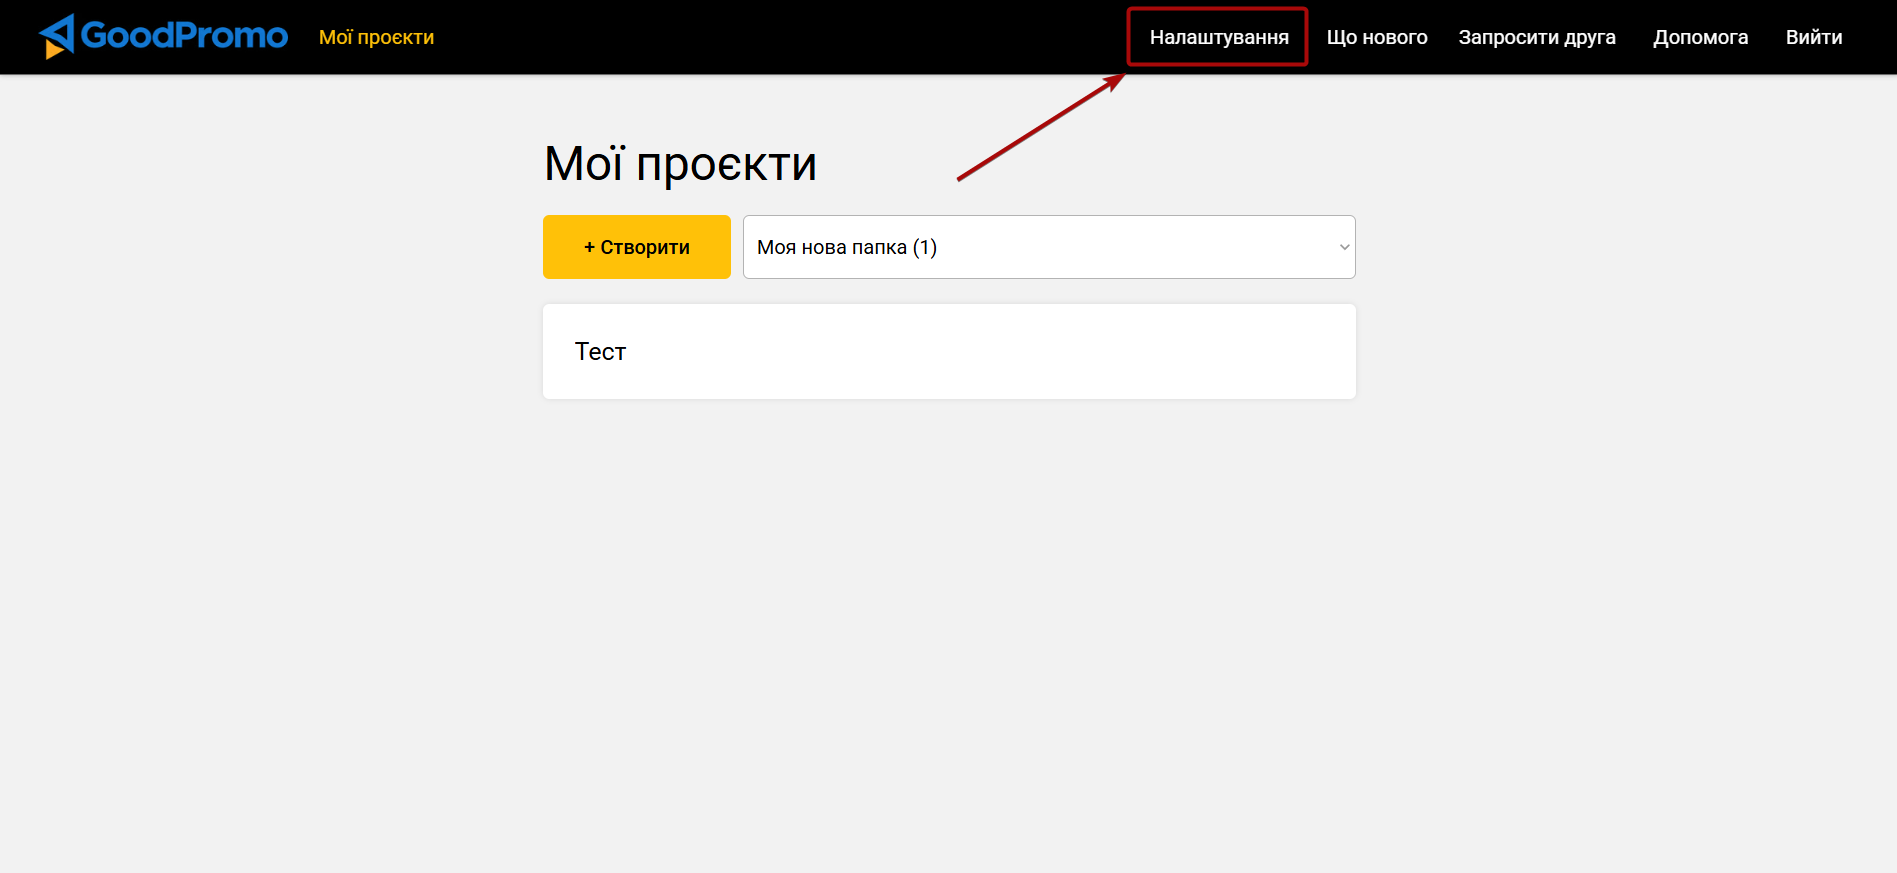
Task: Open Мої проєкти in the top bar
Action: coord(376,37)
